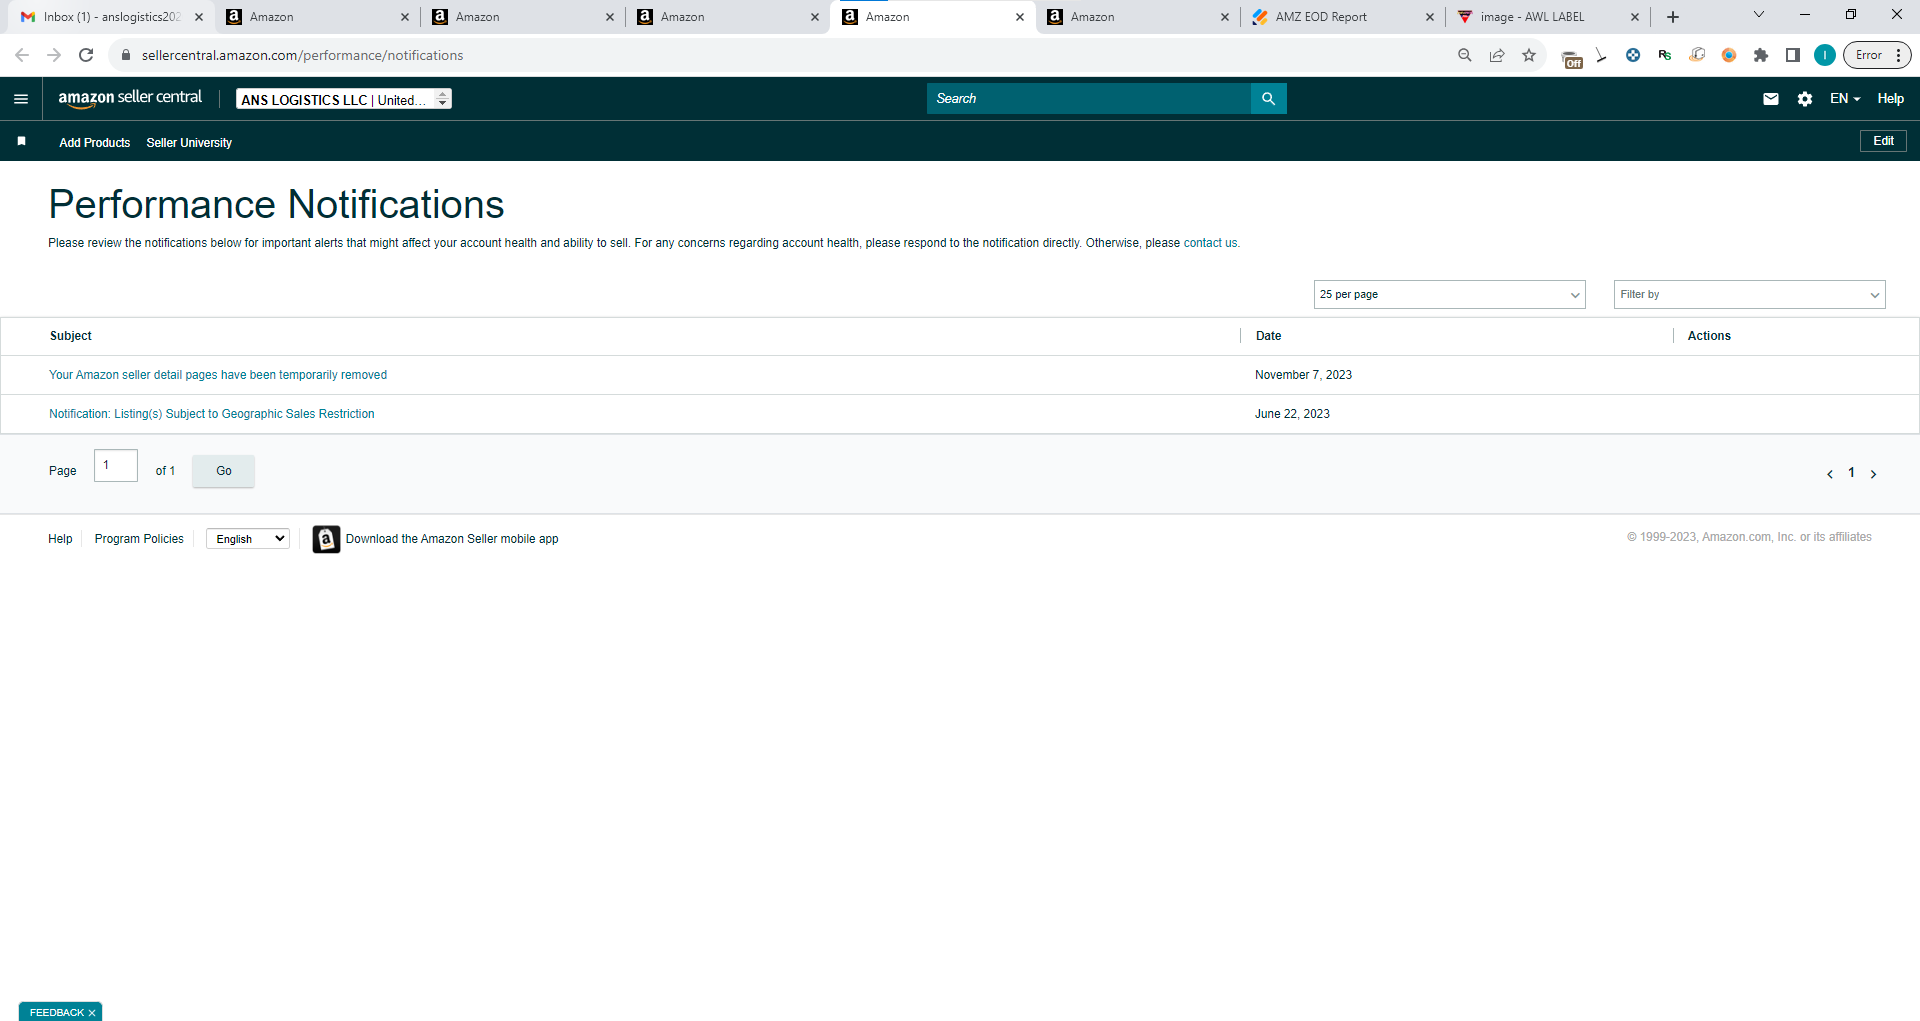Click the Actions column header

[x=1709, y=336]
